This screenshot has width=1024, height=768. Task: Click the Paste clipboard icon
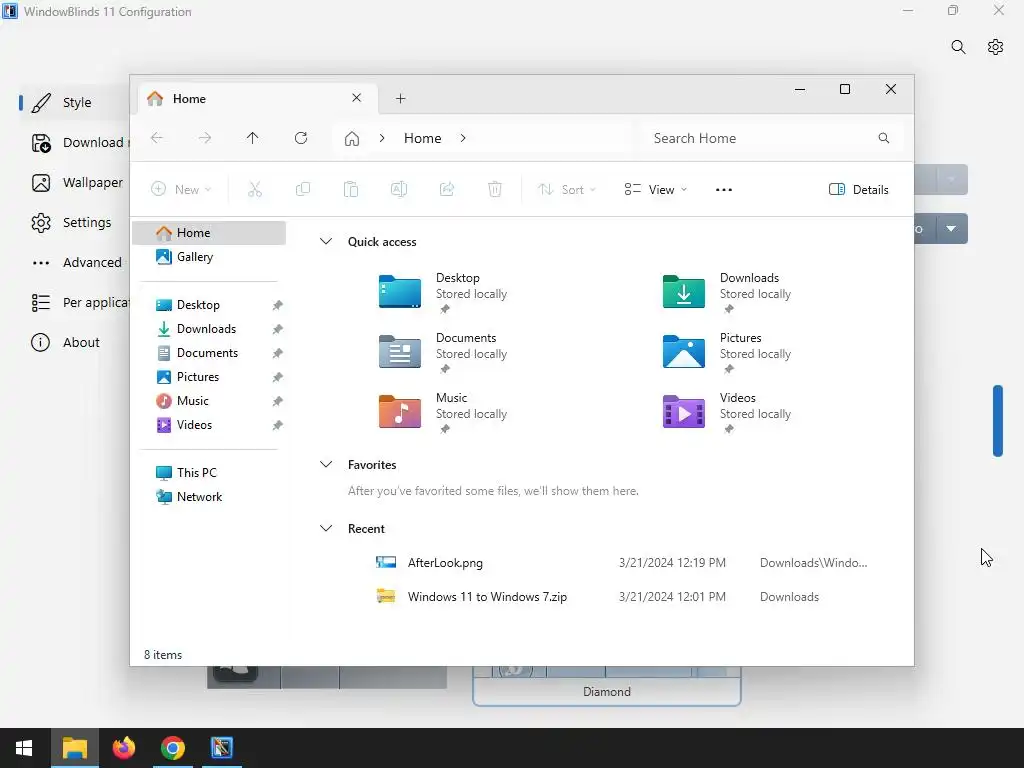pos(351,189)
